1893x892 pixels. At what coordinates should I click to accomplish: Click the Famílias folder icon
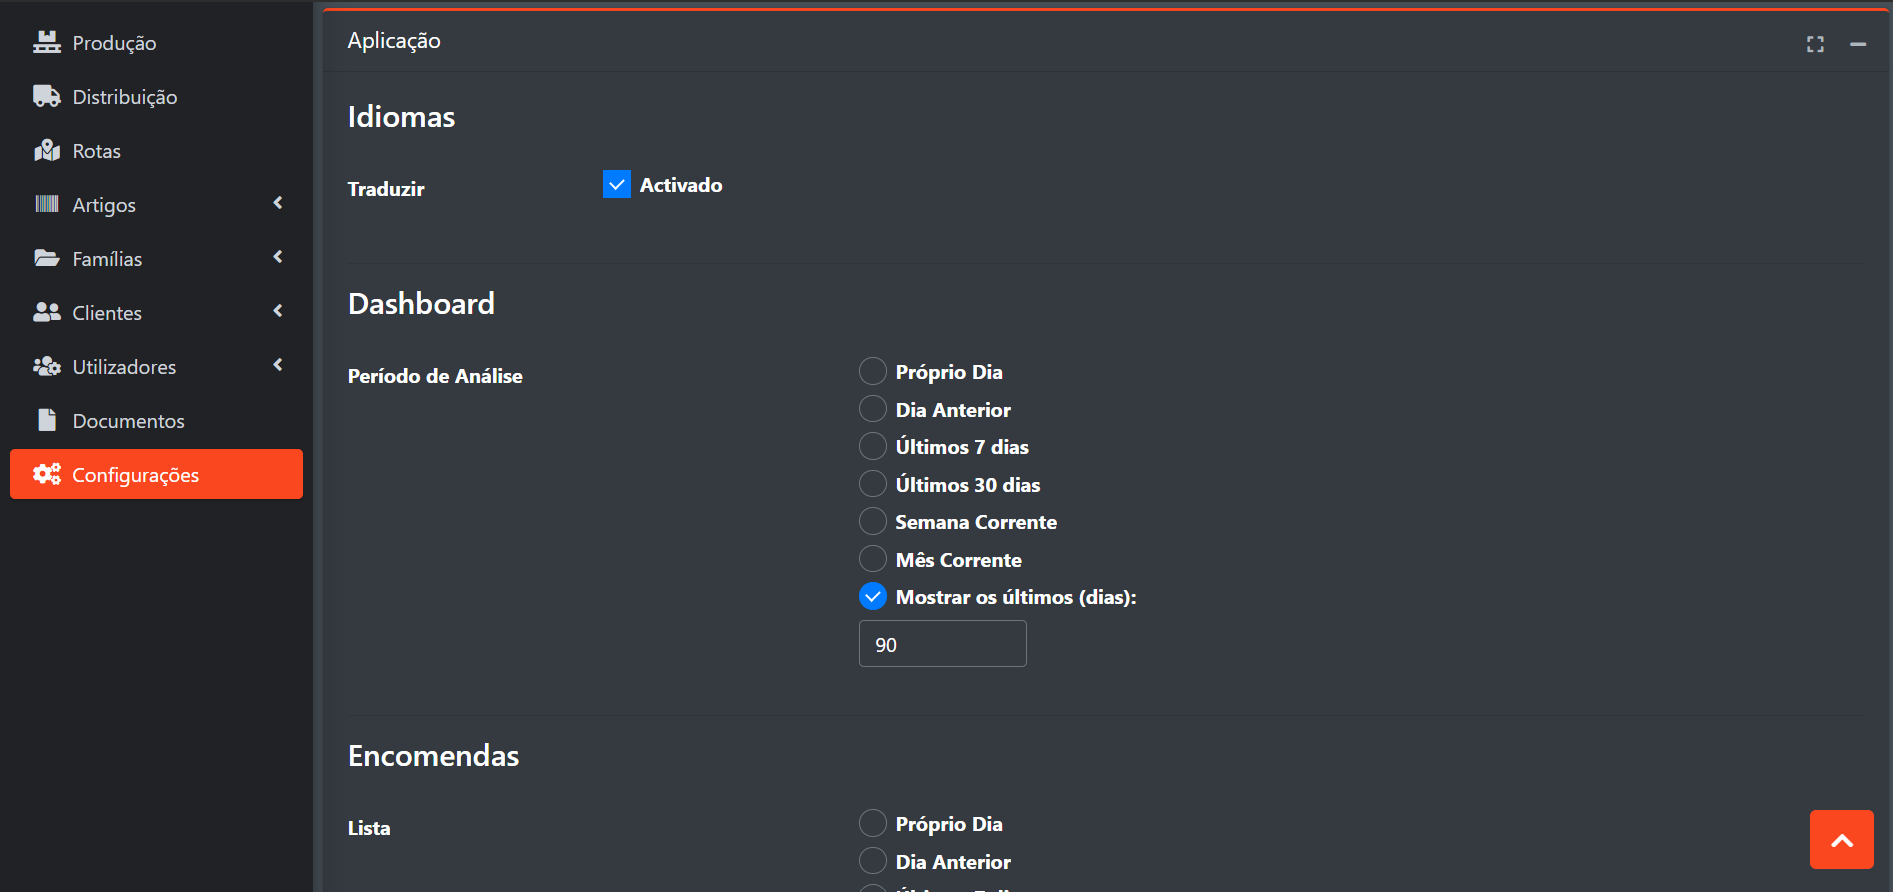[46, 258]
